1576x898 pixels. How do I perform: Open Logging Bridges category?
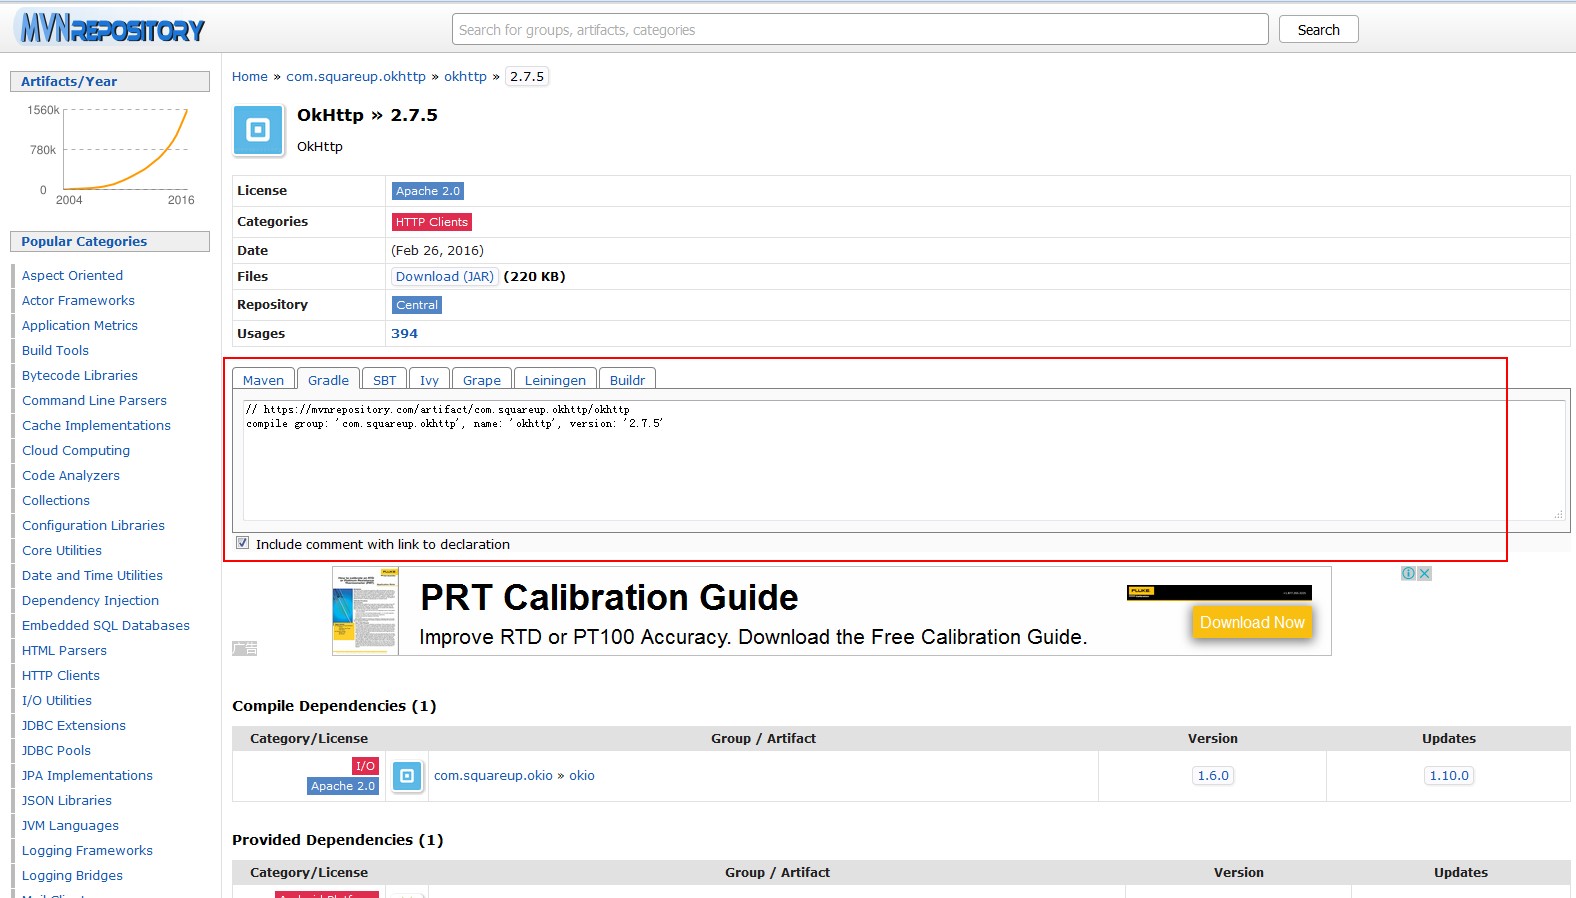(x=72, y=876)
